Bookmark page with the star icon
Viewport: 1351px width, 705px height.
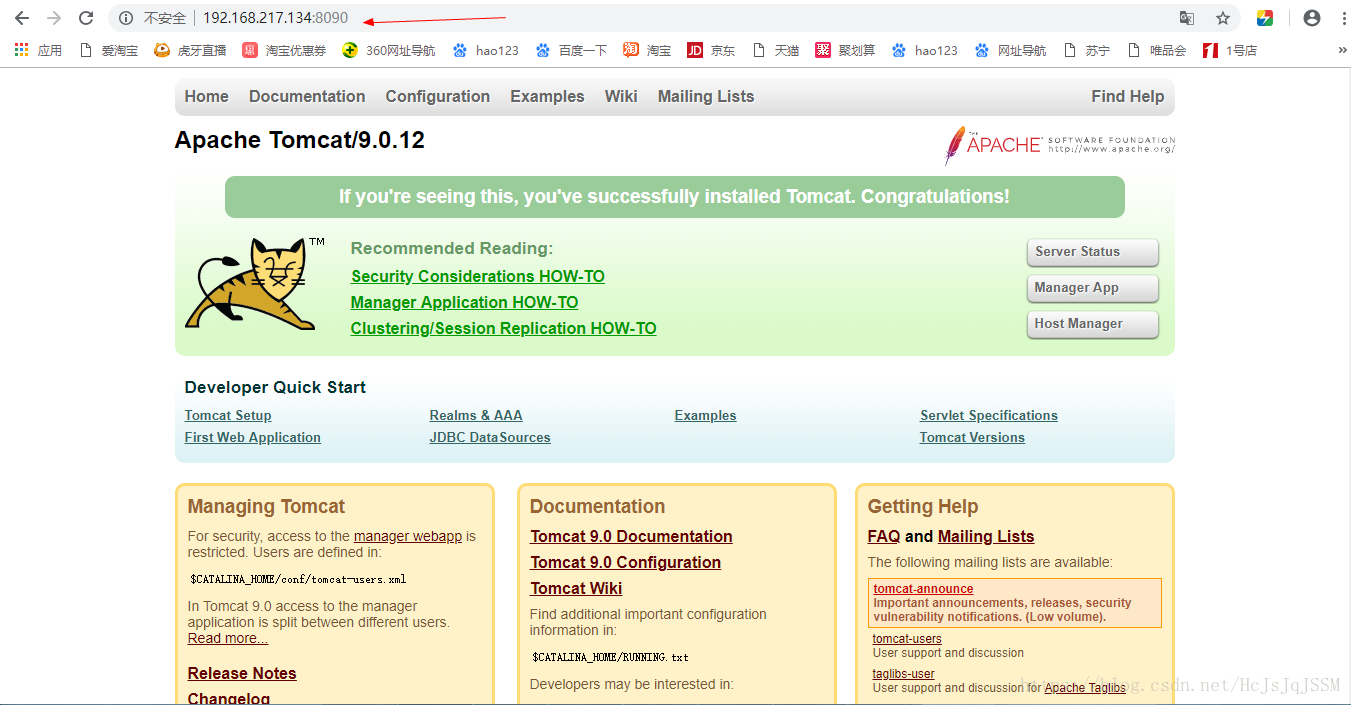coord(1222,18)
